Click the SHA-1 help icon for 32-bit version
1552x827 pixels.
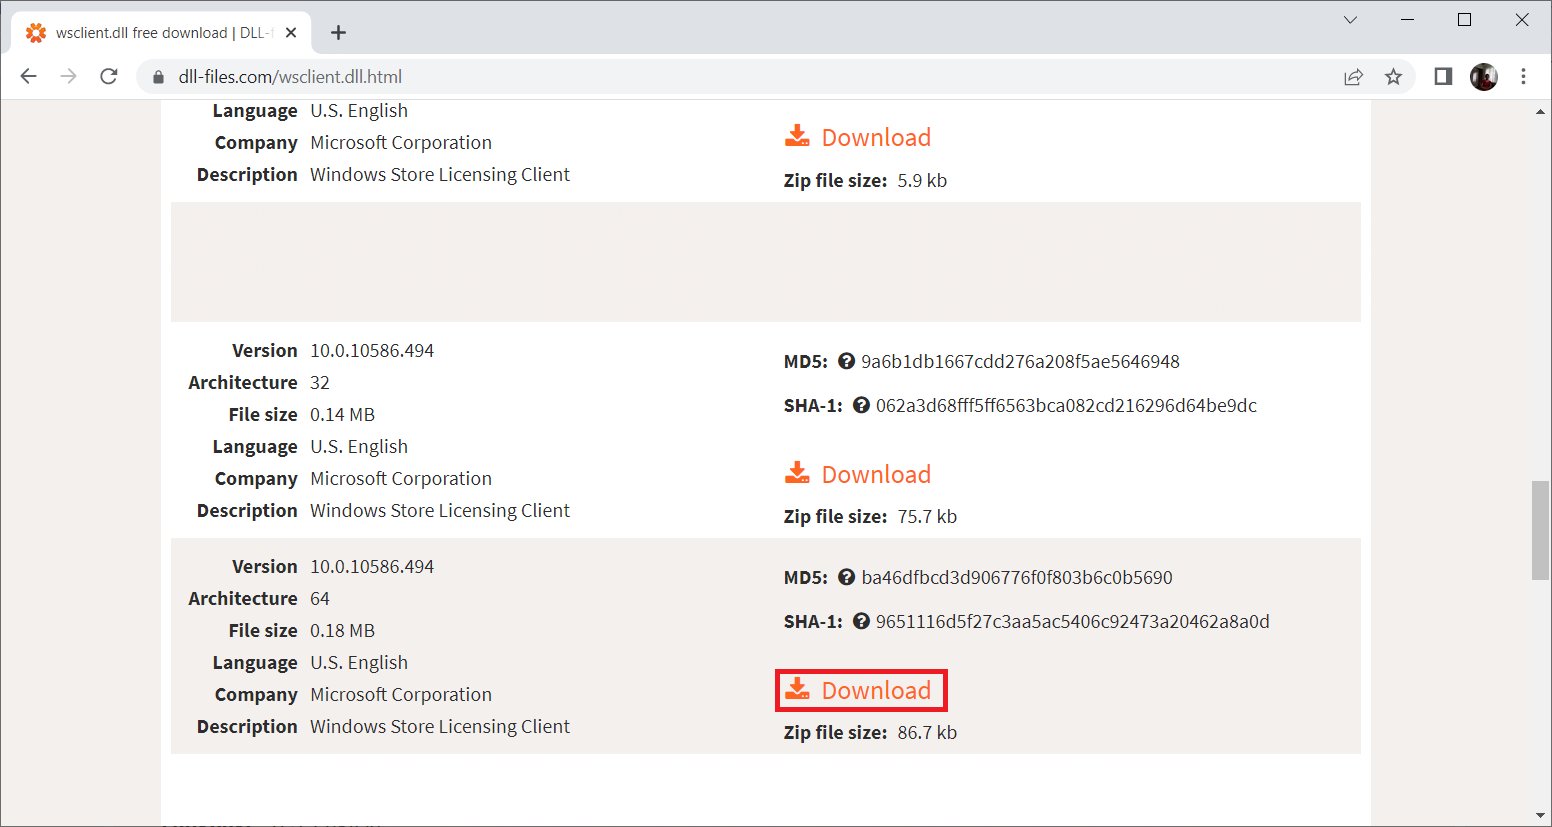click(x=861, y=406)
